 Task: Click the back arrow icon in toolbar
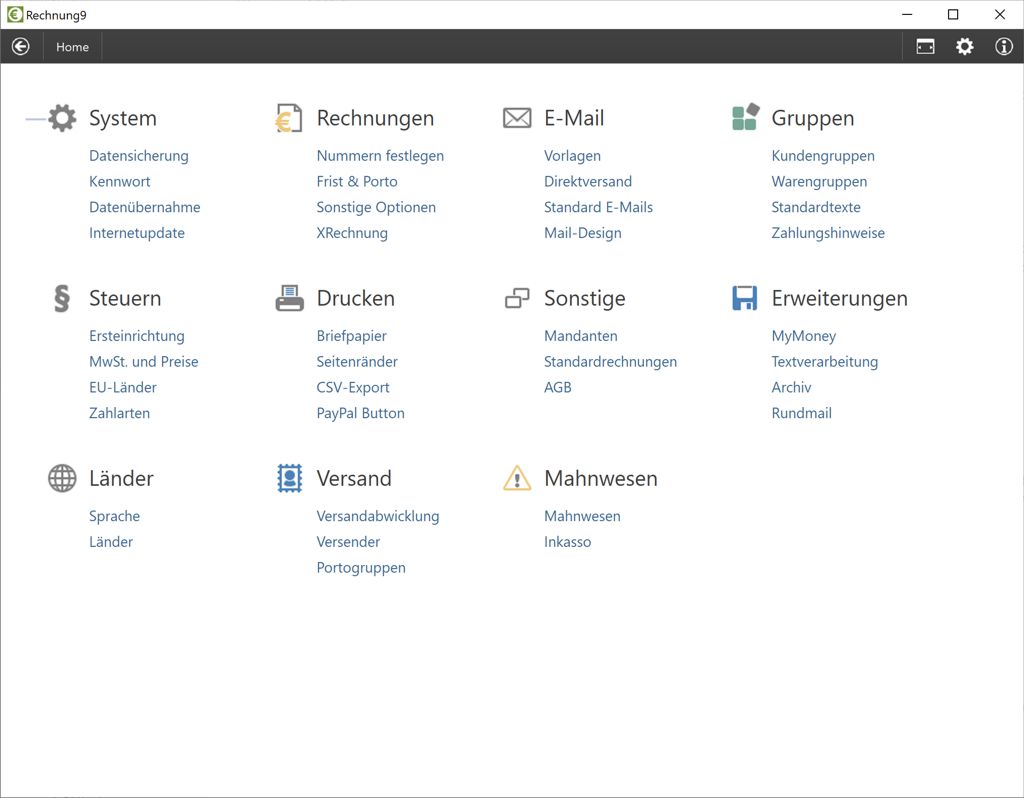coord(21,47)
